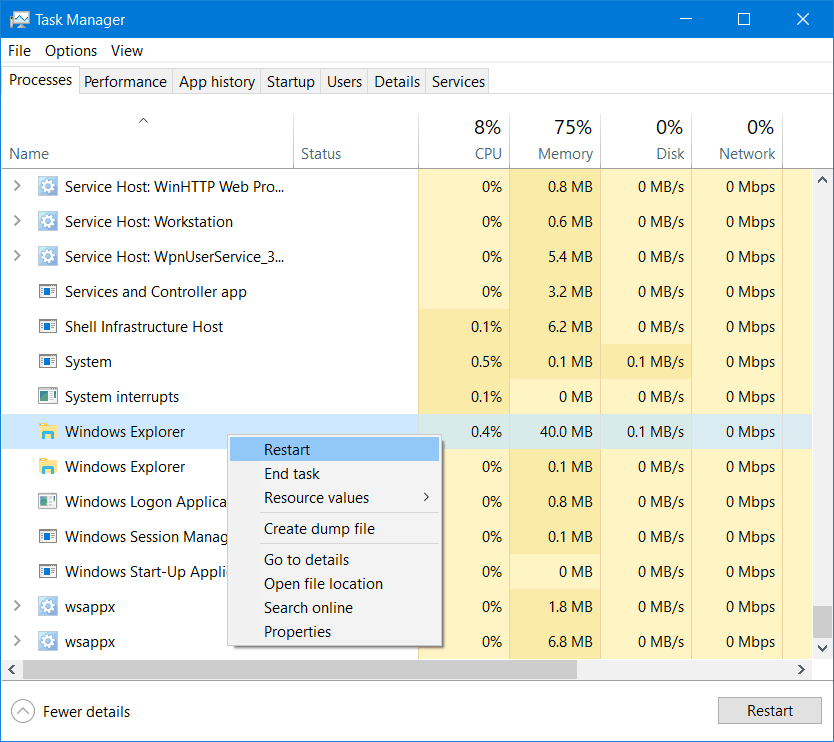
Task: Choose Search online in the context menu
Action: pyautogui.click(x=335, y=607)
